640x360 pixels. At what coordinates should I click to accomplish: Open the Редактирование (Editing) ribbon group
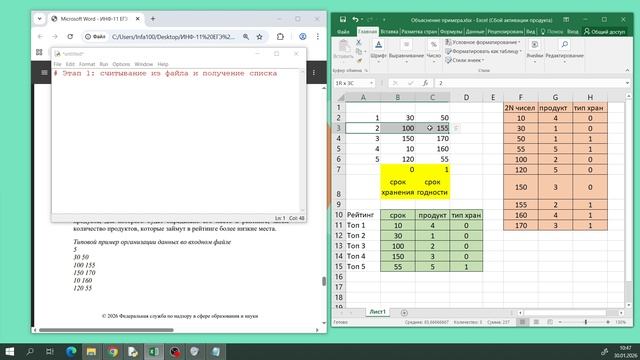click(x=564, y=51)
